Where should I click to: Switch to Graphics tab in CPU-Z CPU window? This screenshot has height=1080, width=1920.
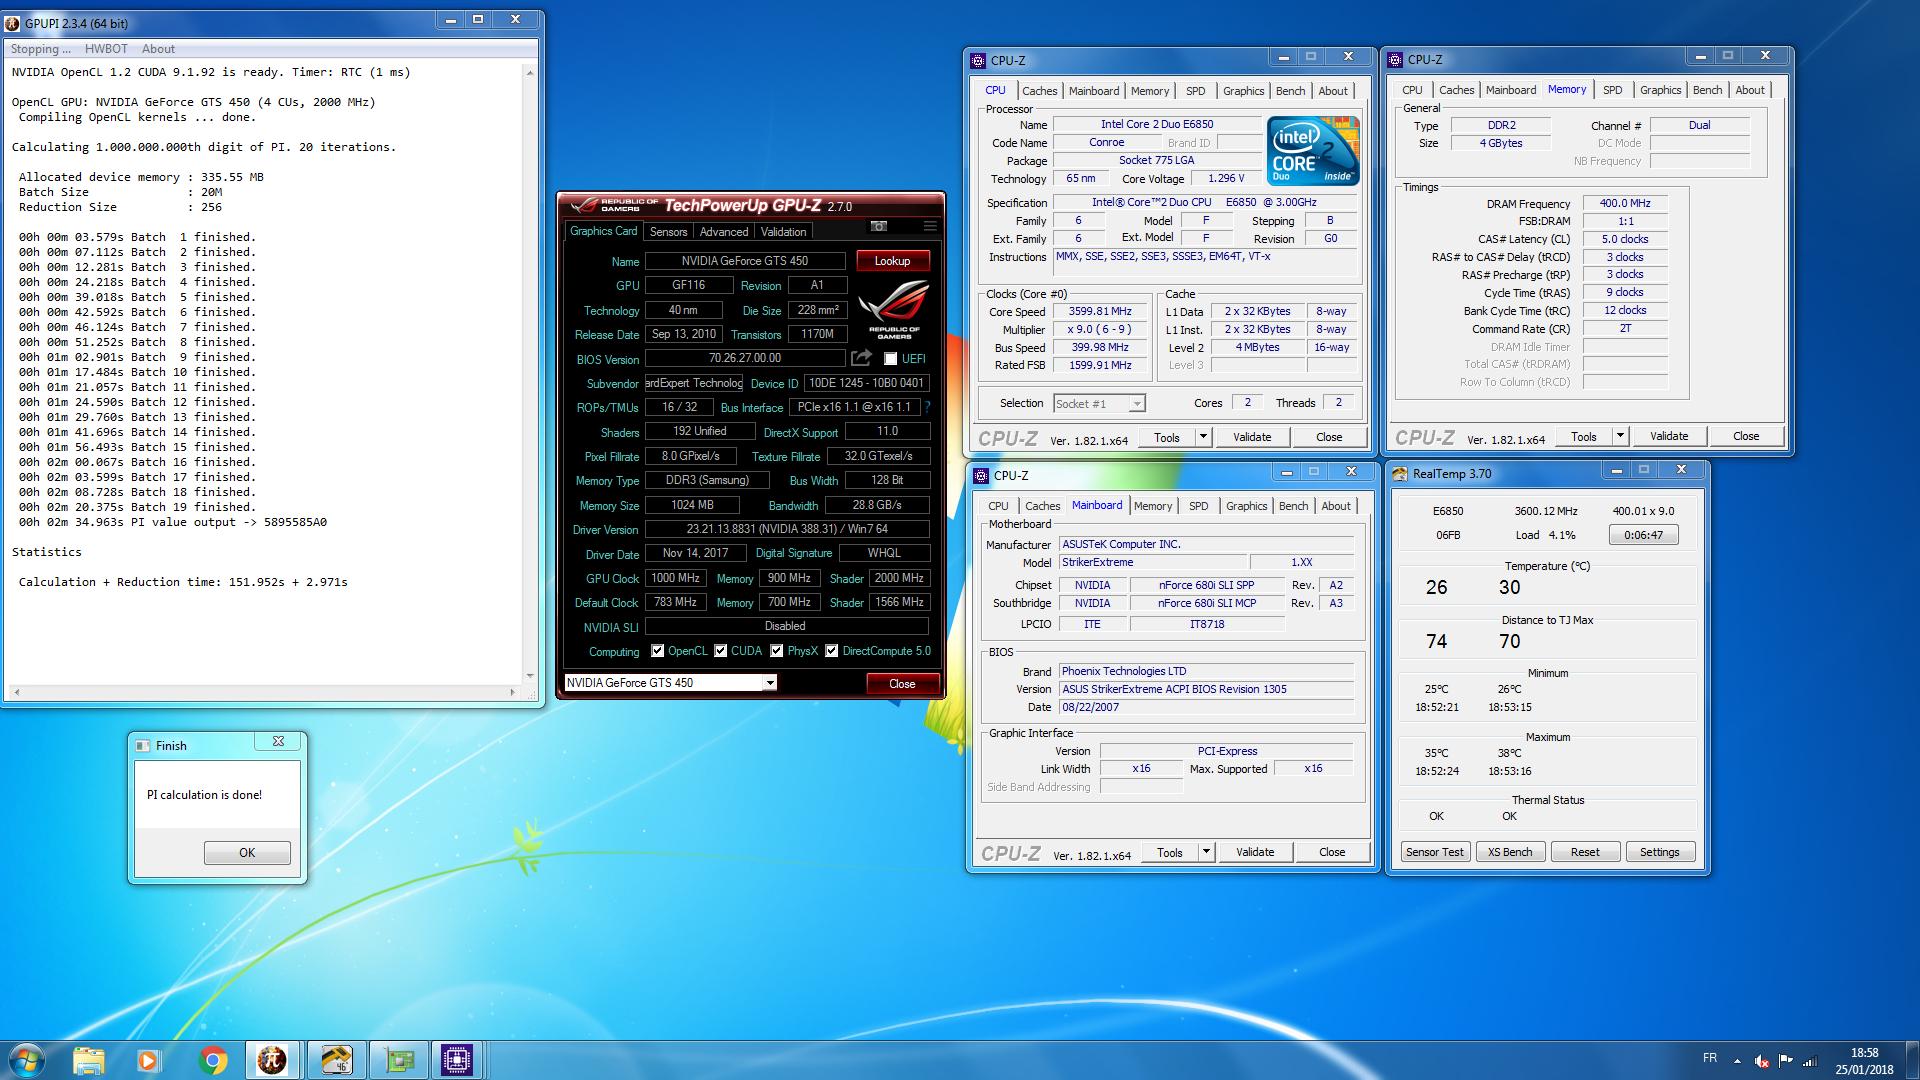click(x=1243, y=91)
